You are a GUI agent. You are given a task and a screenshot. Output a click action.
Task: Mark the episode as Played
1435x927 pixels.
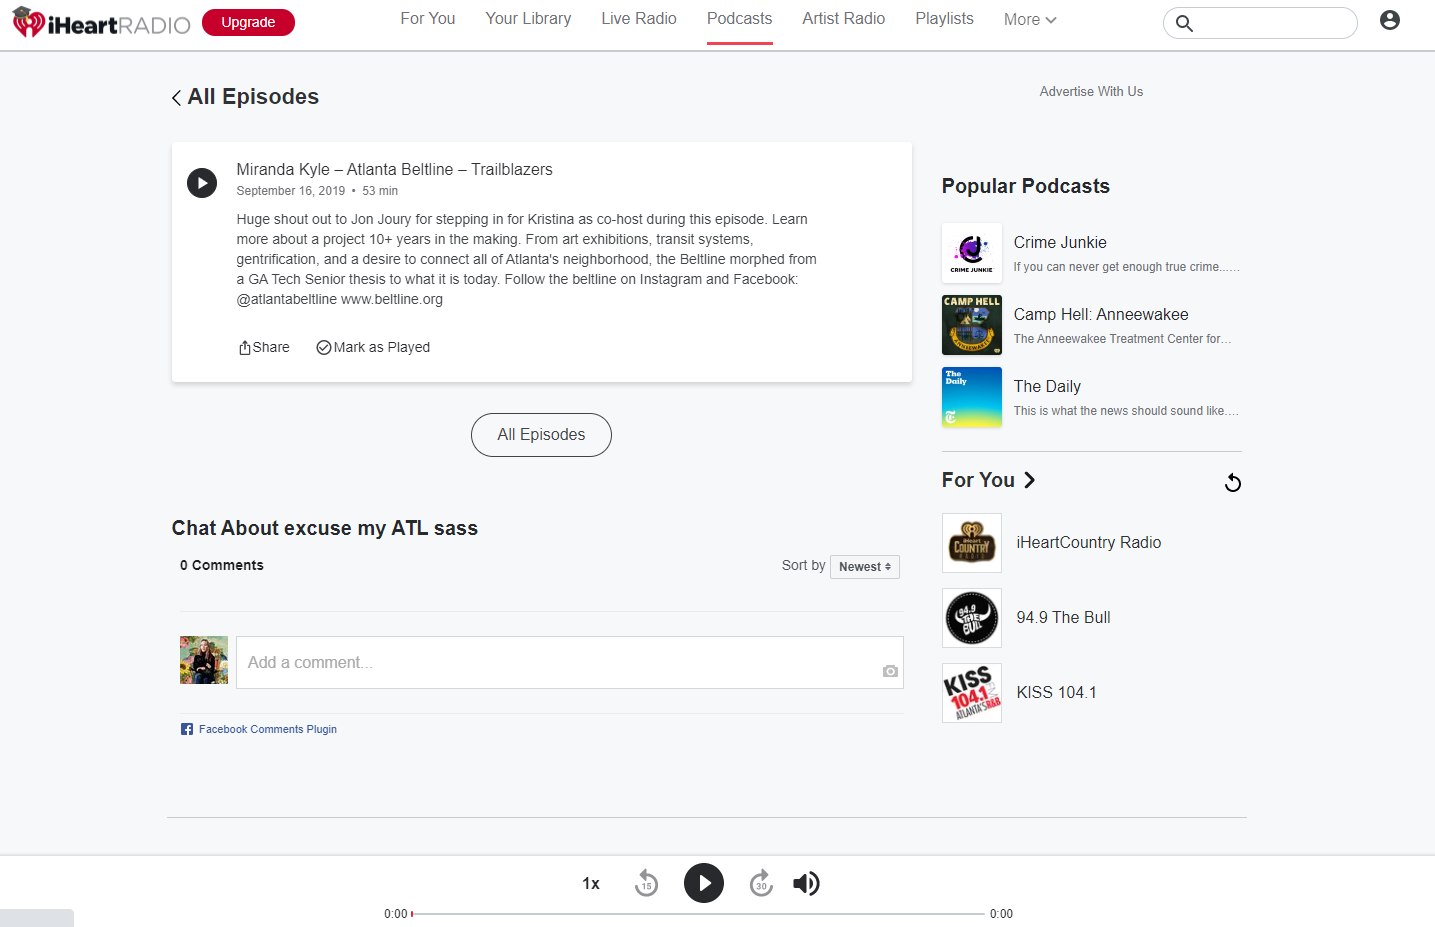tap(373, 347)
